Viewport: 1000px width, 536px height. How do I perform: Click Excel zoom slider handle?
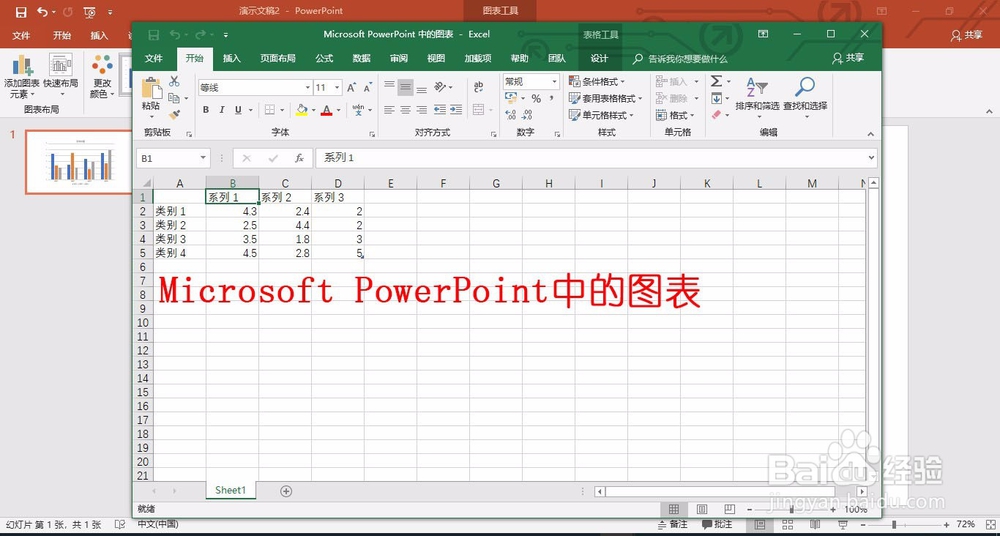click(791, 509)
